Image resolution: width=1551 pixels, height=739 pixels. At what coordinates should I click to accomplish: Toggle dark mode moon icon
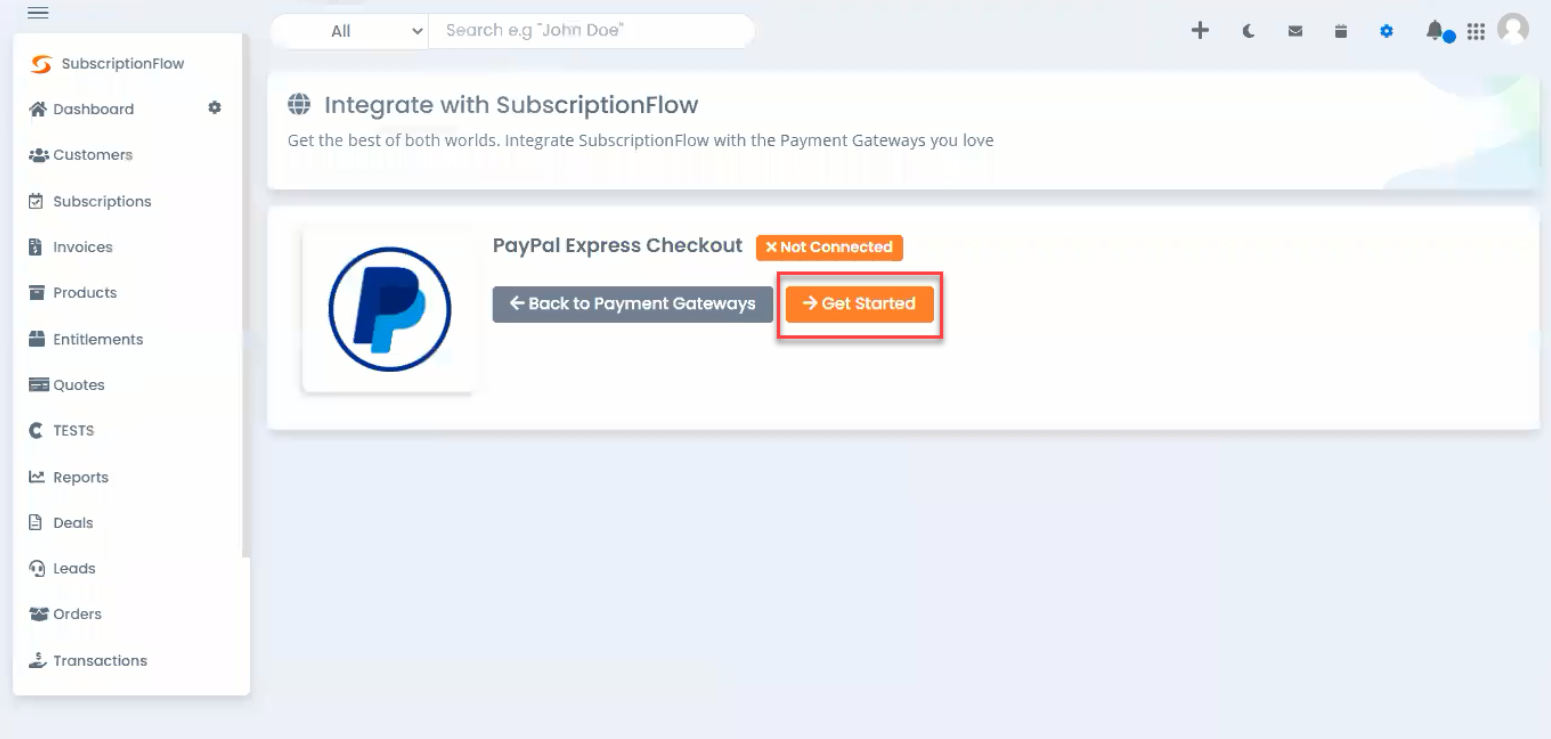click(x=1249, y=31)
